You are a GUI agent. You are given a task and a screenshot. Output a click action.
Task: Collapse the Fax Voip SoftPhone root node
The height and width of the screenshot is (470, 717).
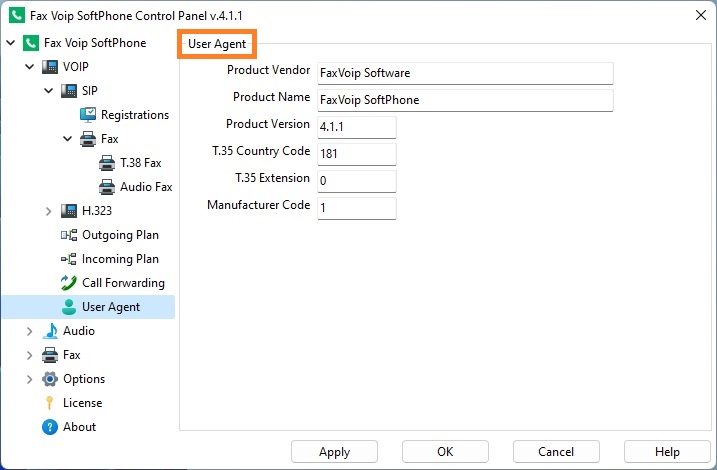tap(11, 43)
